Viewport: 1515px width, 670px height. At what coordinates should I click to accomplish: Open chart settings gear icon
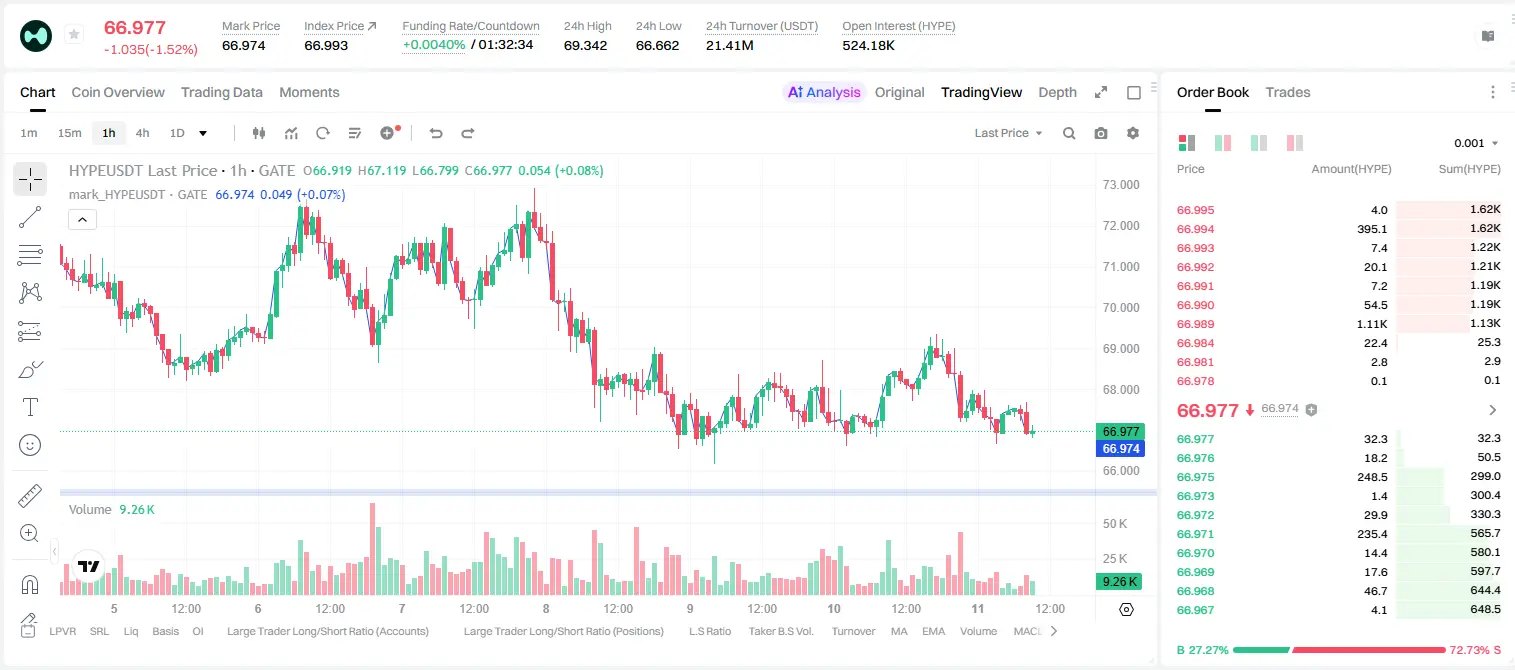[1133, 133]
